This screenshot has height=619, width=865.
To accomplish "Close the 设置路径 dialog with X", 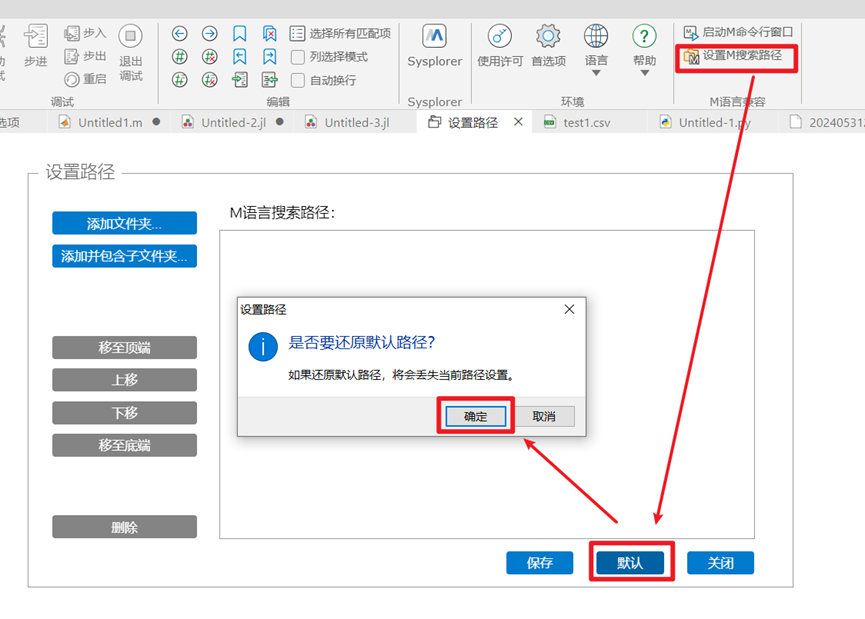I will point(569,310).
